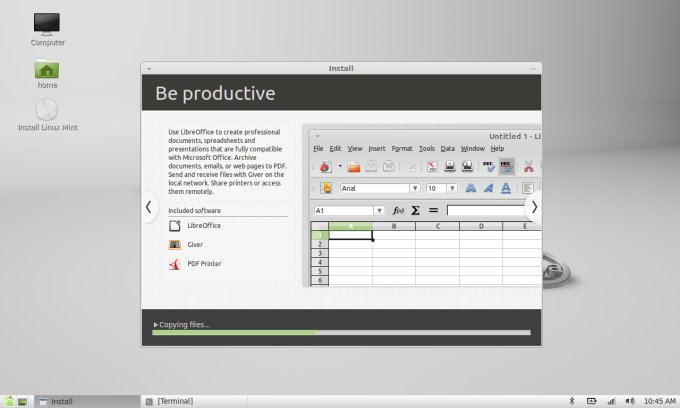The width and height of the screenshot is (680, 408).
Task: Click the Cut scissors toolbar icon
Action: tap(528, 166)
